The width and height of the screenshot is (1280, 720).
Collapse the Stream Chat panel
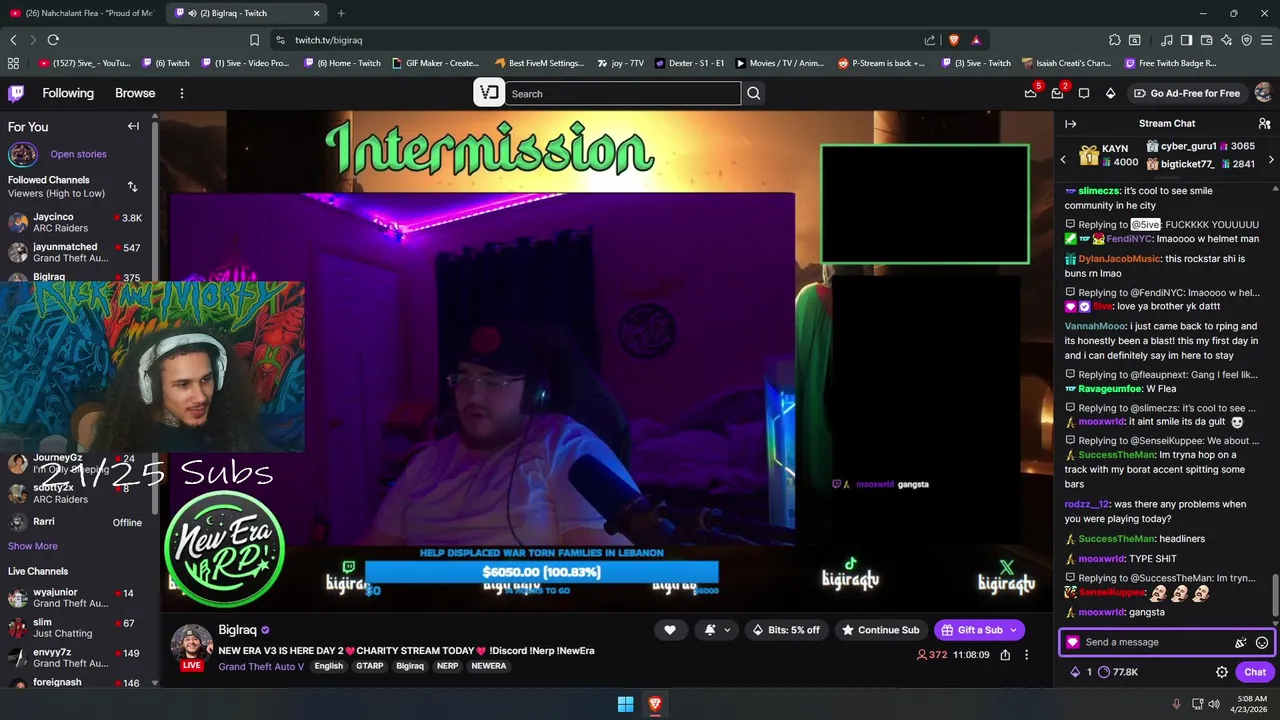[x=1070, y=123]
